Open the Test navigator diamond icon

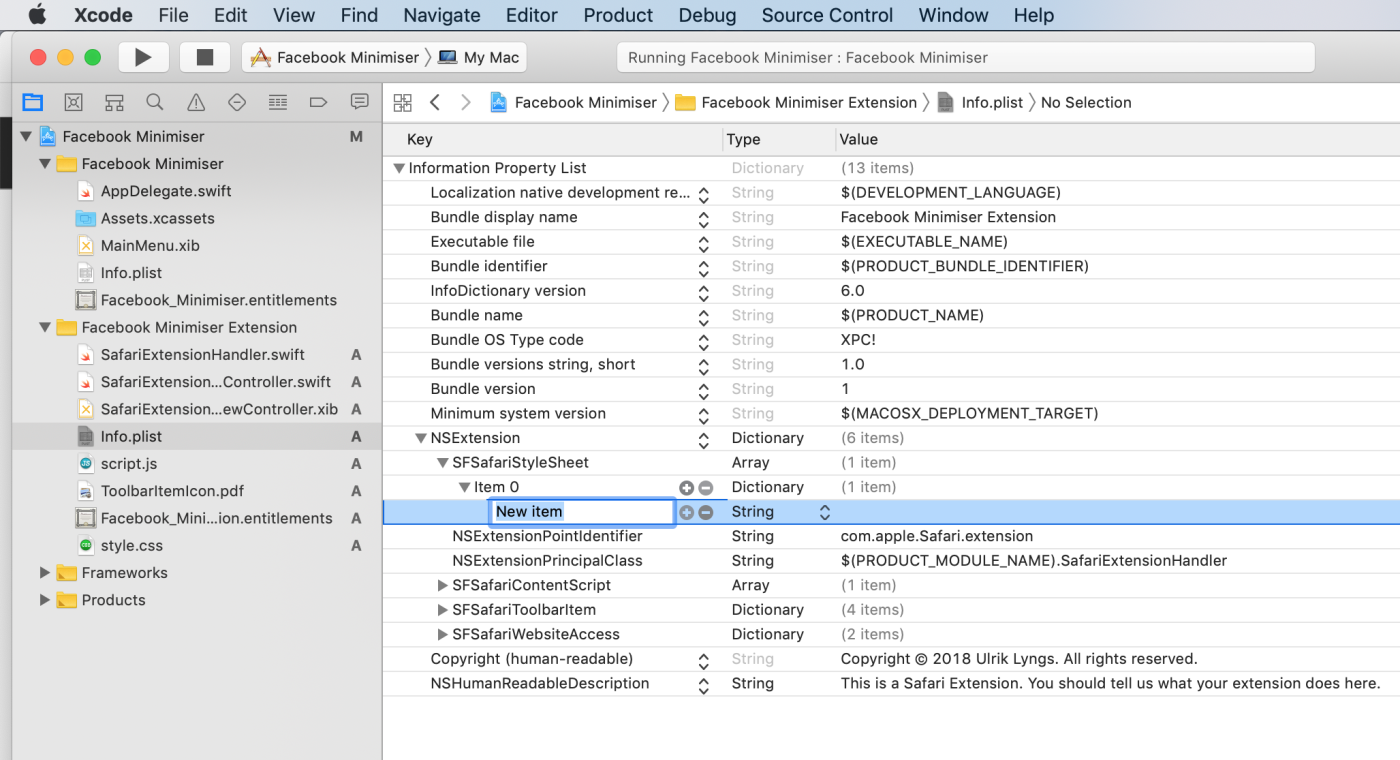click(x=237, y=102)
